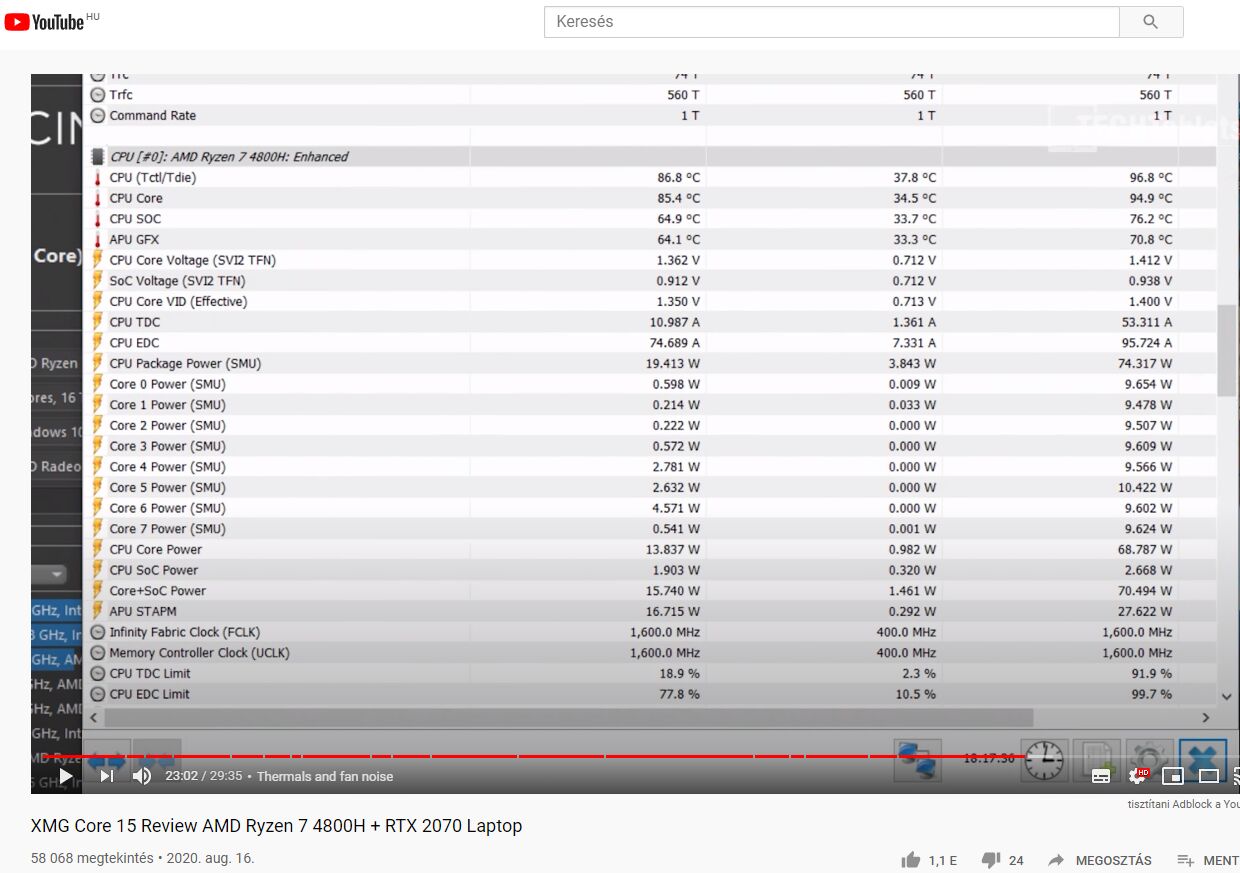This screenshot has width=1240, height=873.
Task: Dislike the video with thumbs down
Action: pos(991,860)
